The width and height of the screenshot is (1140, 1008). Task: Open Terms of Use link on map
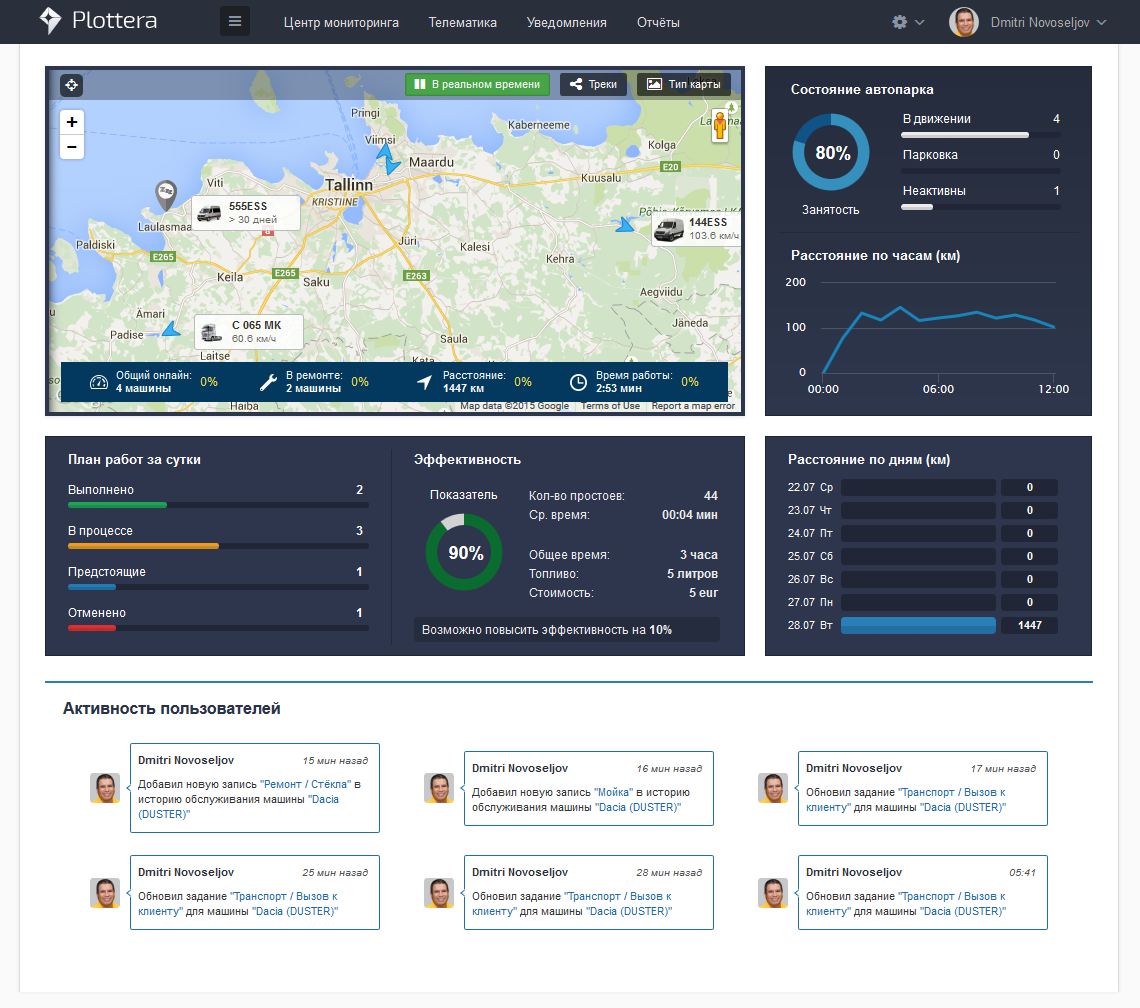click(x=611, y=406)
